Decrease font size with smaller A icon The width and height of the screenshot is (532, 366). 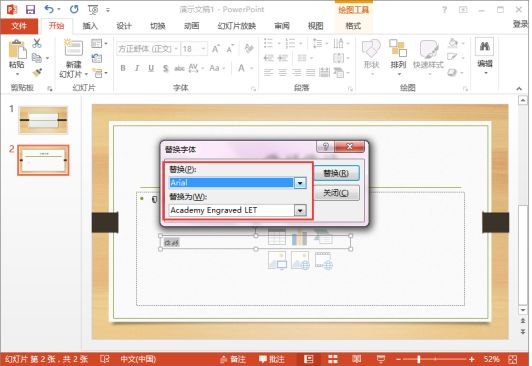tap(230, 49)
